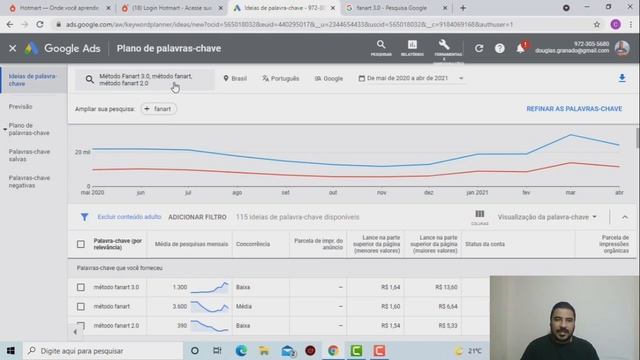Download keyword ideas with the download icon
The width and height of the screenshot is (640, 360).
(622, 78)
